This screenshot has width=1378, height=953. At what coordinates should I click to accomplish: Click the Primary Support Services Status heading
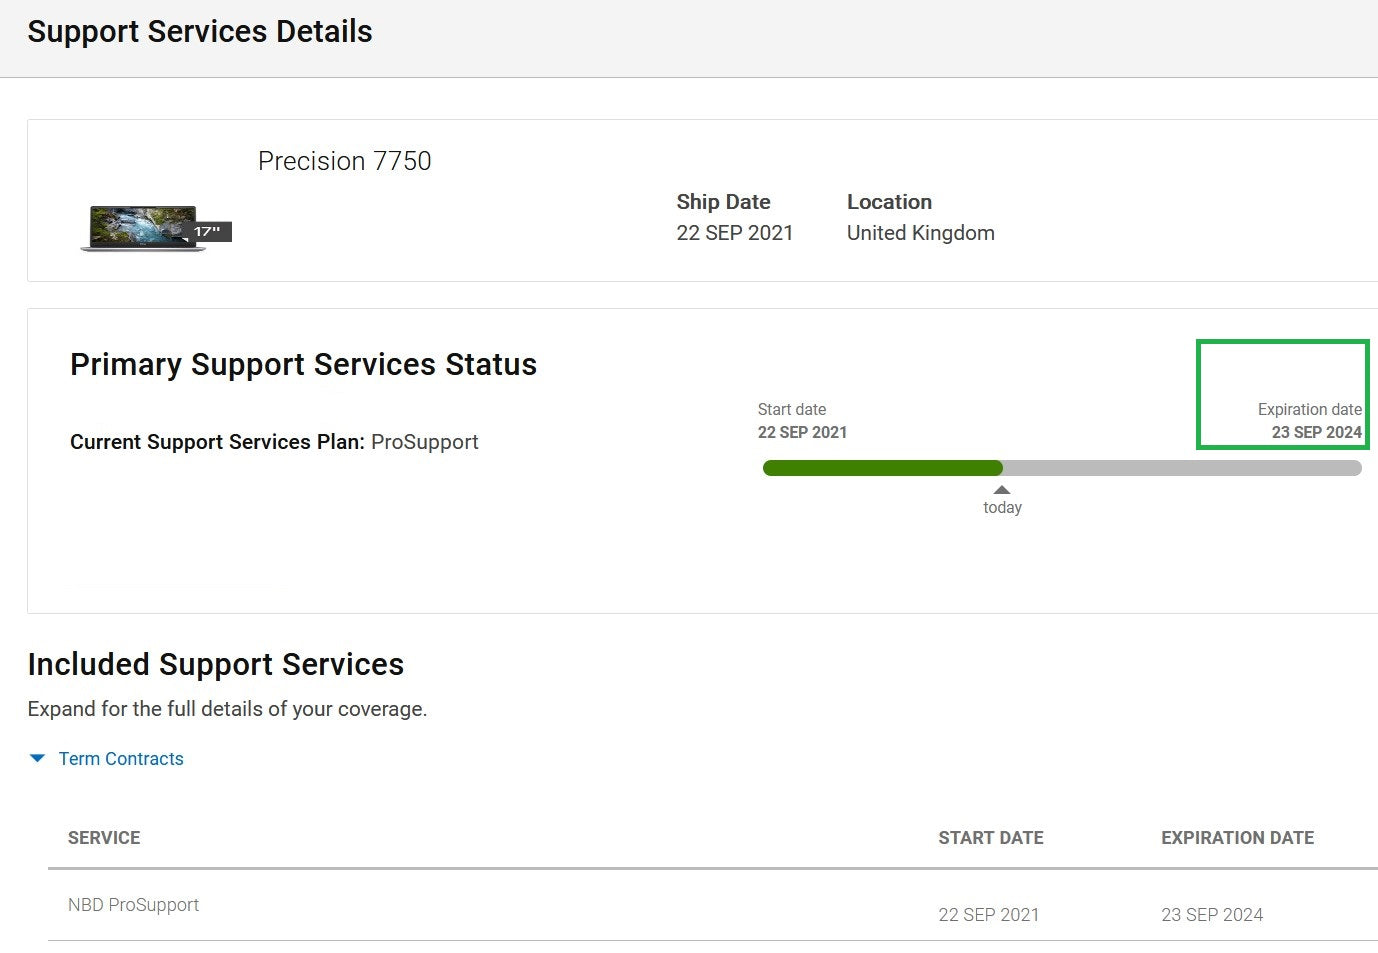(303, 365)
